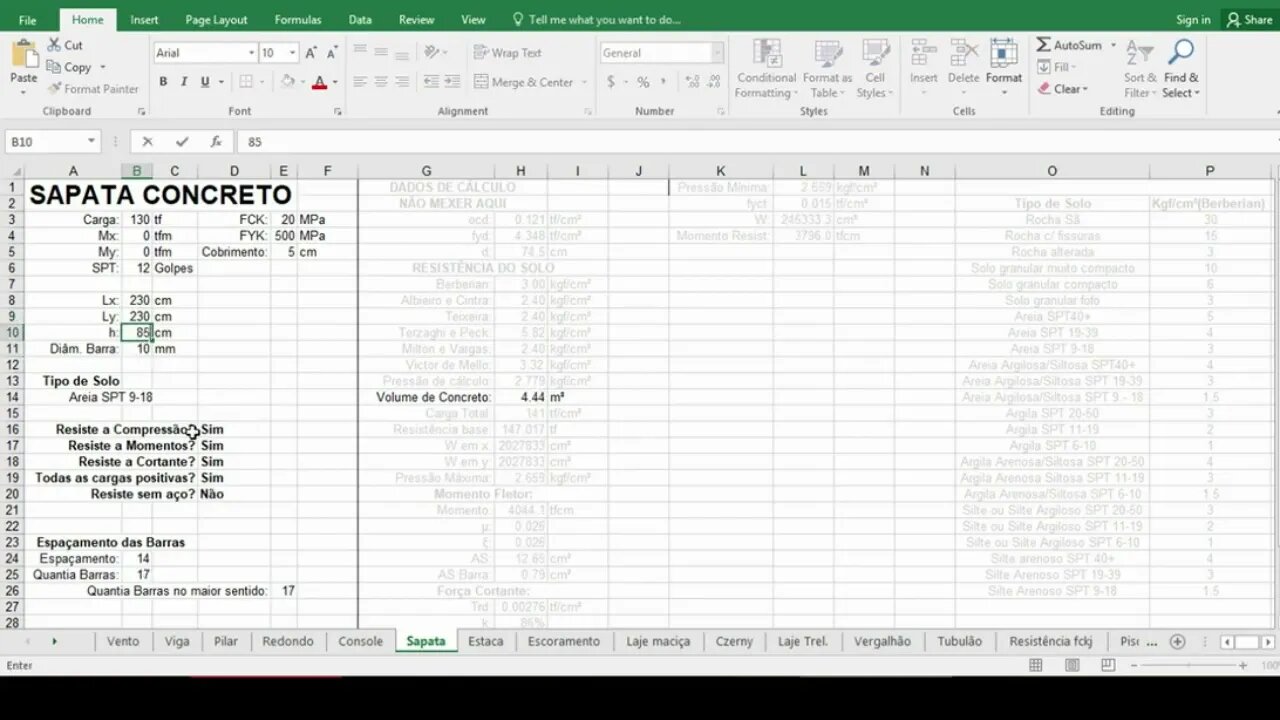Activate the Format Painter brush
1280x720 pixels.
53,89
